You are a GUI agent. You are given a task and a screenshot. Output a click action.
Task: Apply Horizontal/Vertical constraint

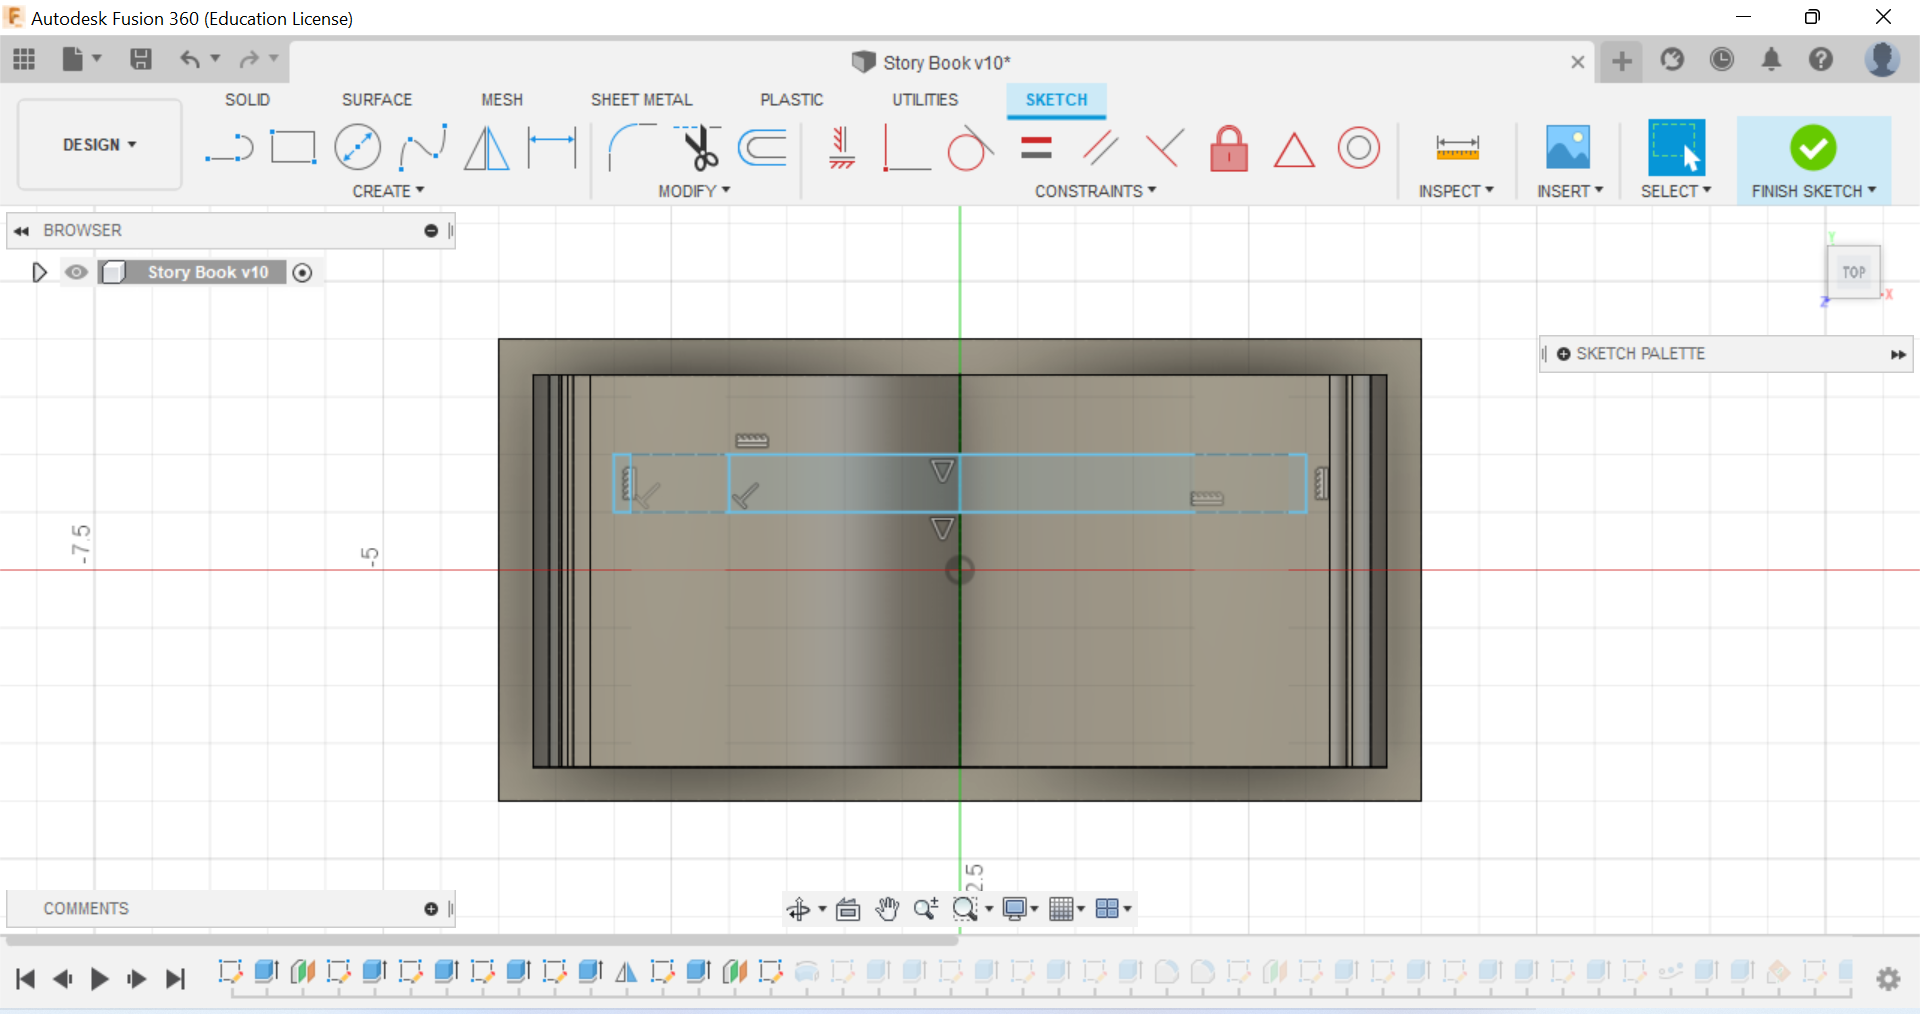click(842, 148)
